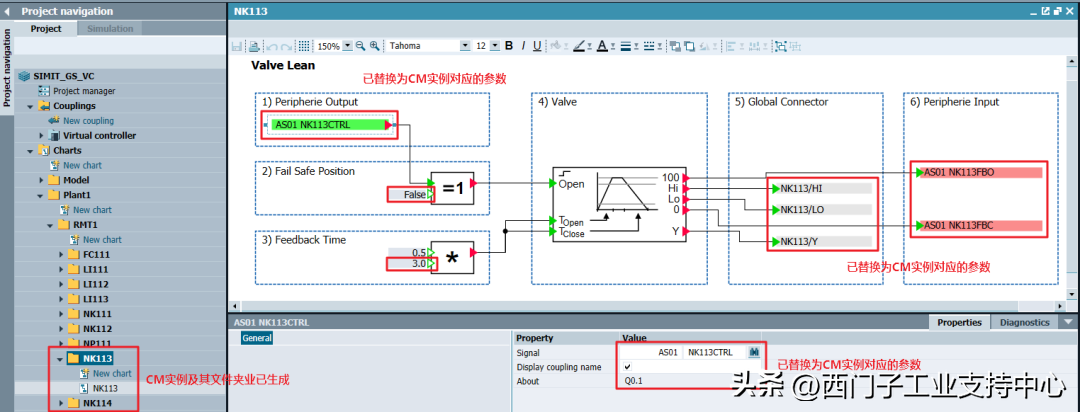This screenshot has height=412, width=1080.
Task: Click the New coupling link
Action: 88,121
